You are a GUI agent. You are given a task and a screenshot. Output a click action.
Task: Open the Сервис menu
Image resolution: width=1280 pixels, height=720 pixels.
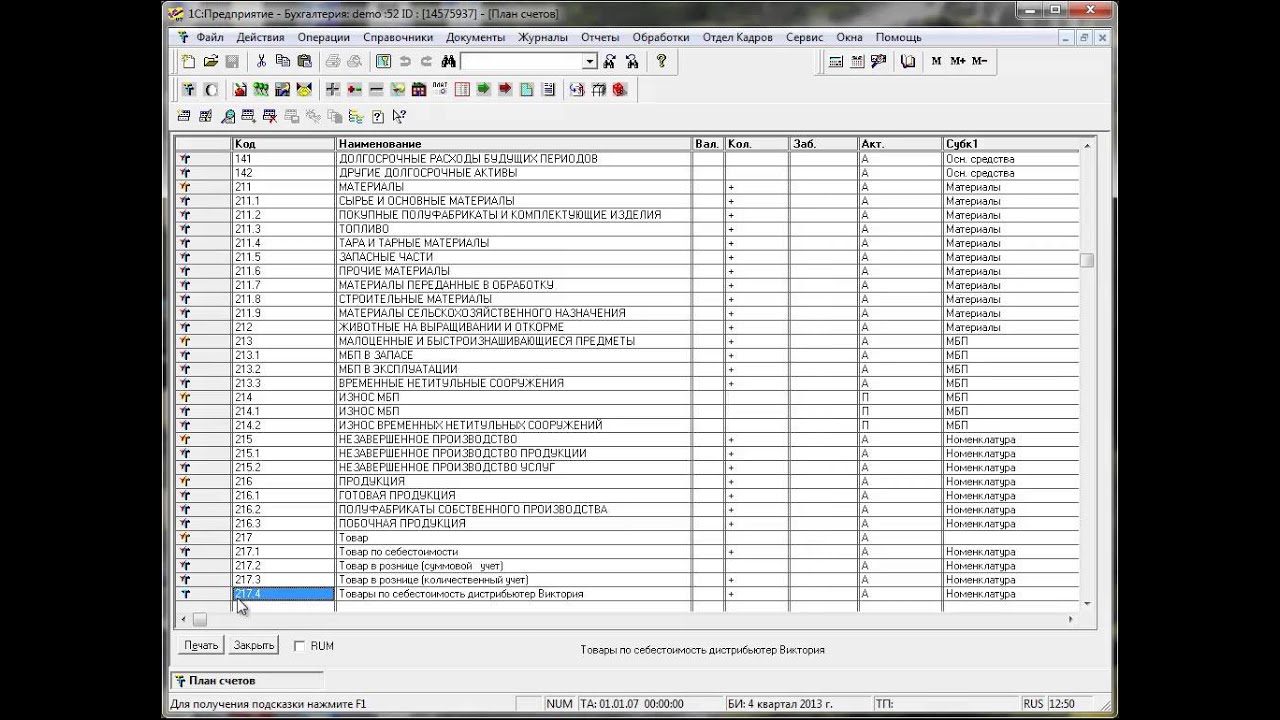pyautogui.click(x=805, y=37)
